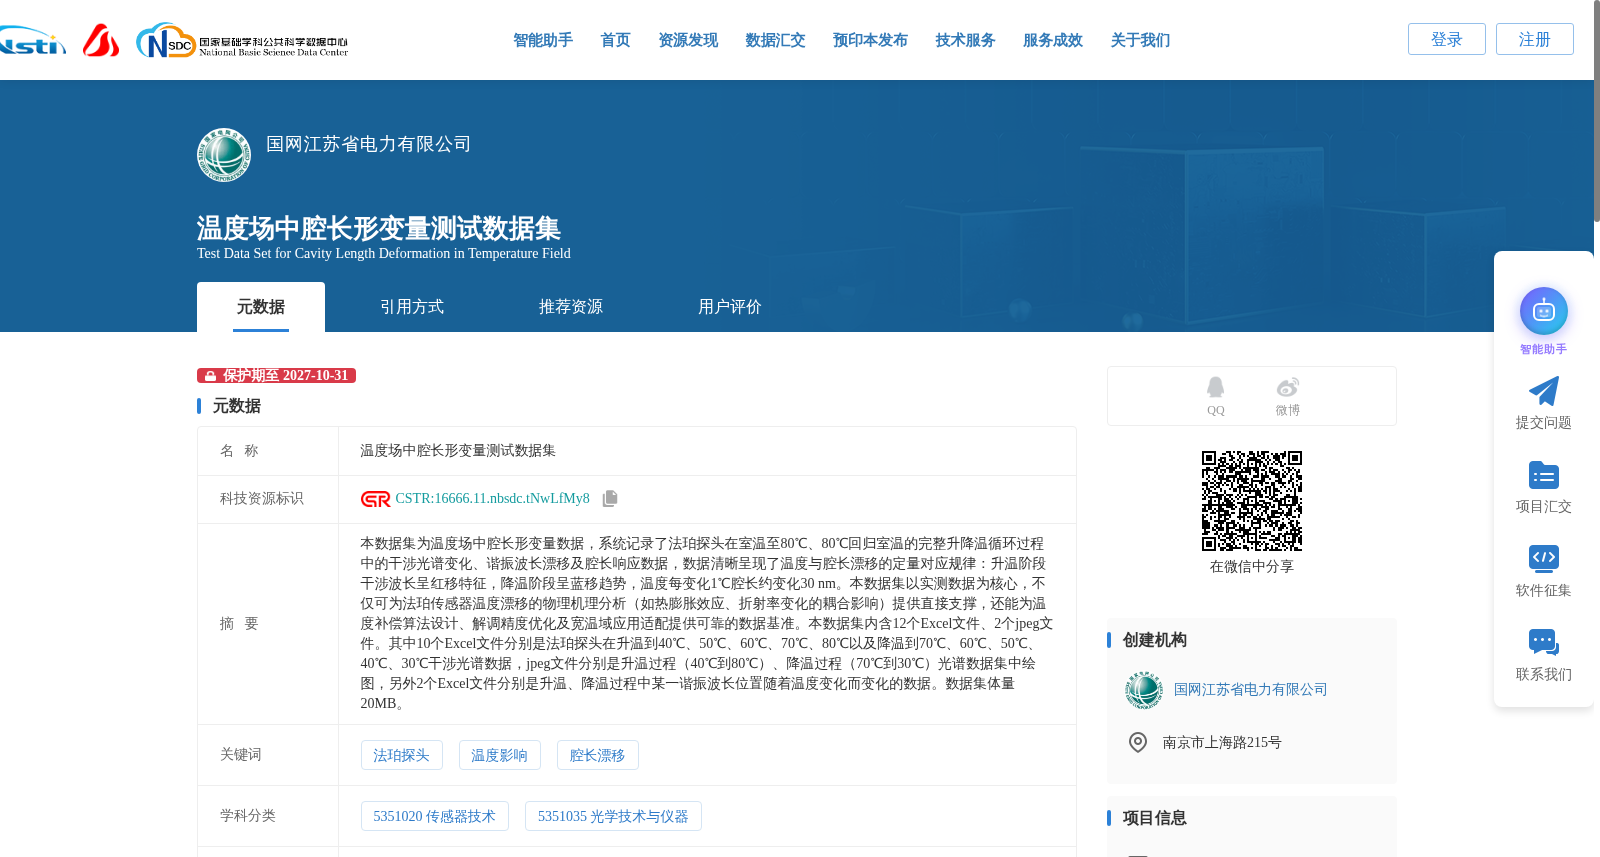Click the red flame-shaped logo

(x=101, y=40)
